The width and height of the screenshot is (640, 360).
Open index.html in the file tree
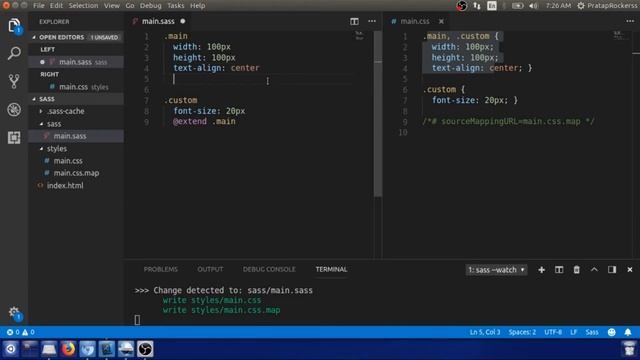point(65,186)
